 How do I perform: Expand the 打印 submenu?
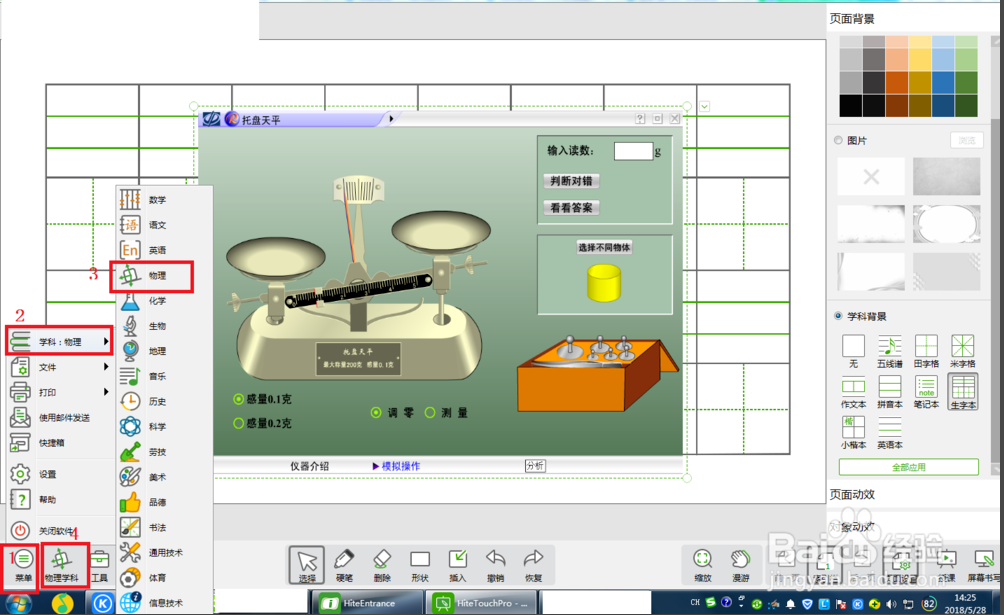pyautogui.click(x=58, y=392)
